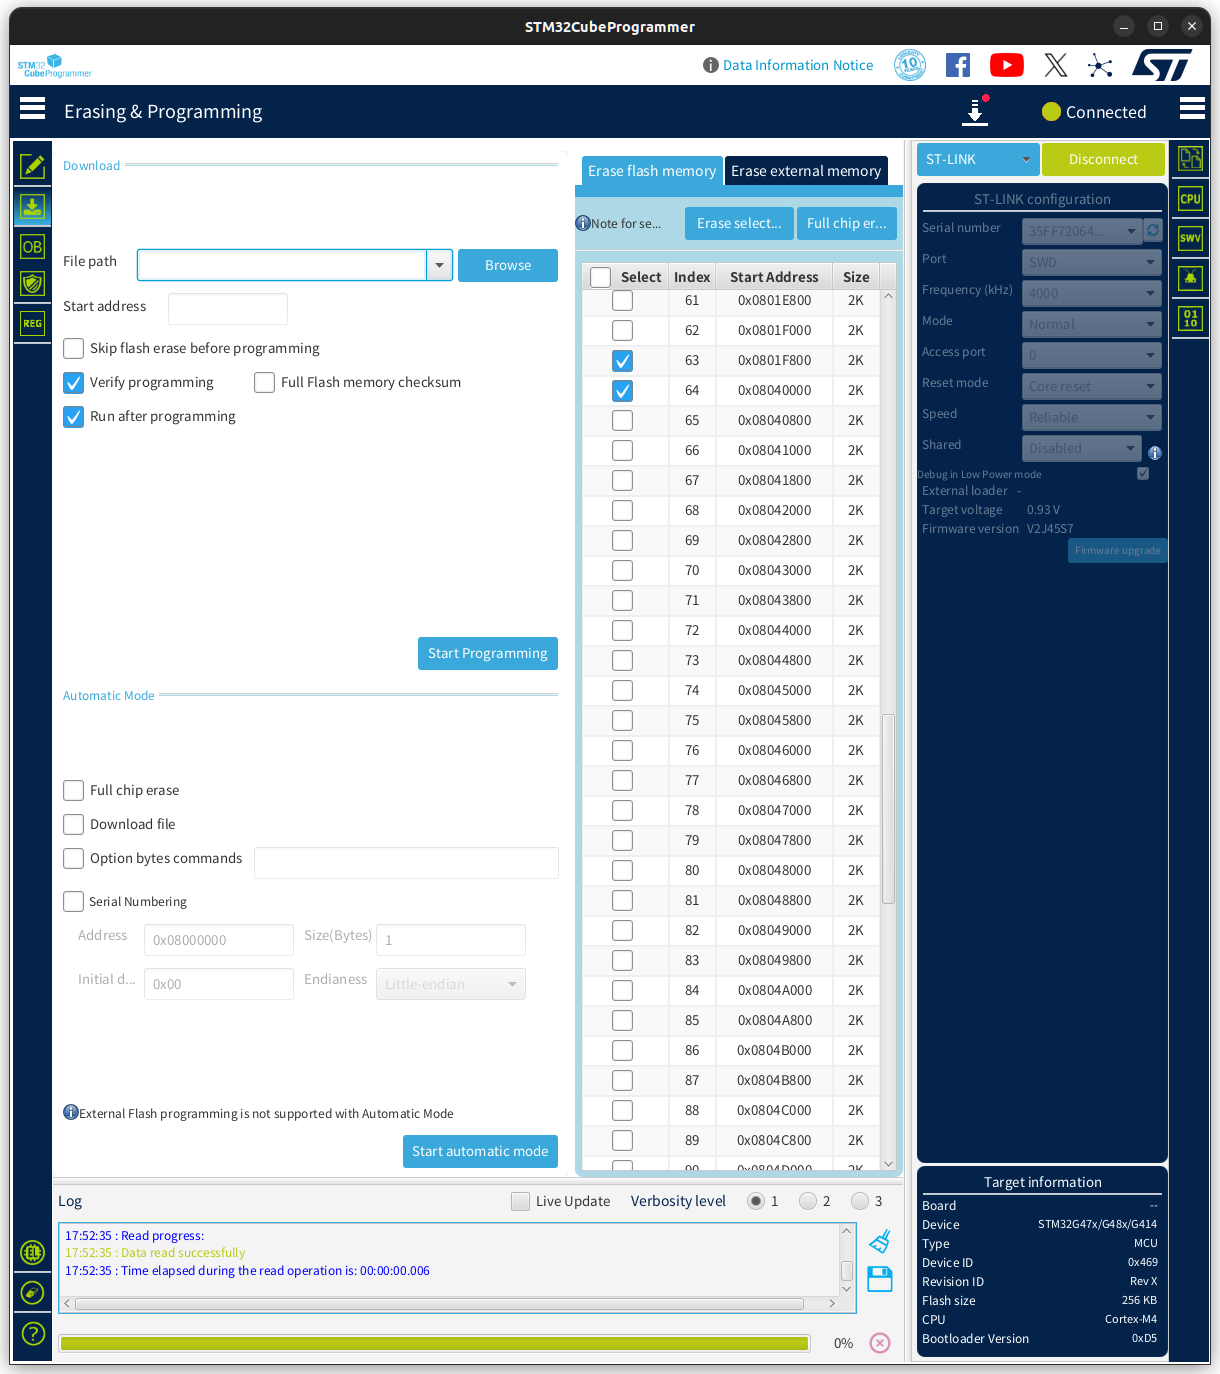This screenshot has width=1220, height=1374.
Task: Check the Download file option
Action: tap(73, 824)
